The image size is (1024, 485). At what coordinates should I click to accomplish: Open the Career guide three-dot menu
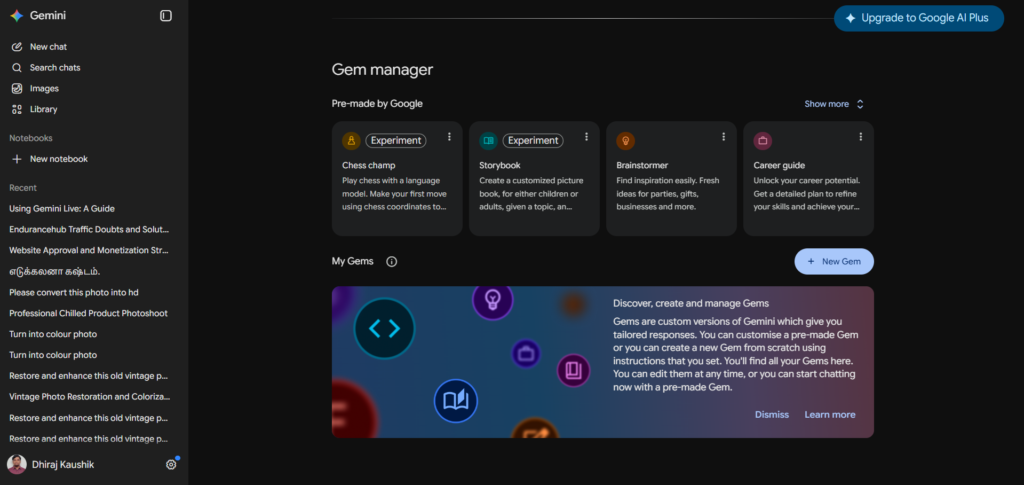coord(861,136)
